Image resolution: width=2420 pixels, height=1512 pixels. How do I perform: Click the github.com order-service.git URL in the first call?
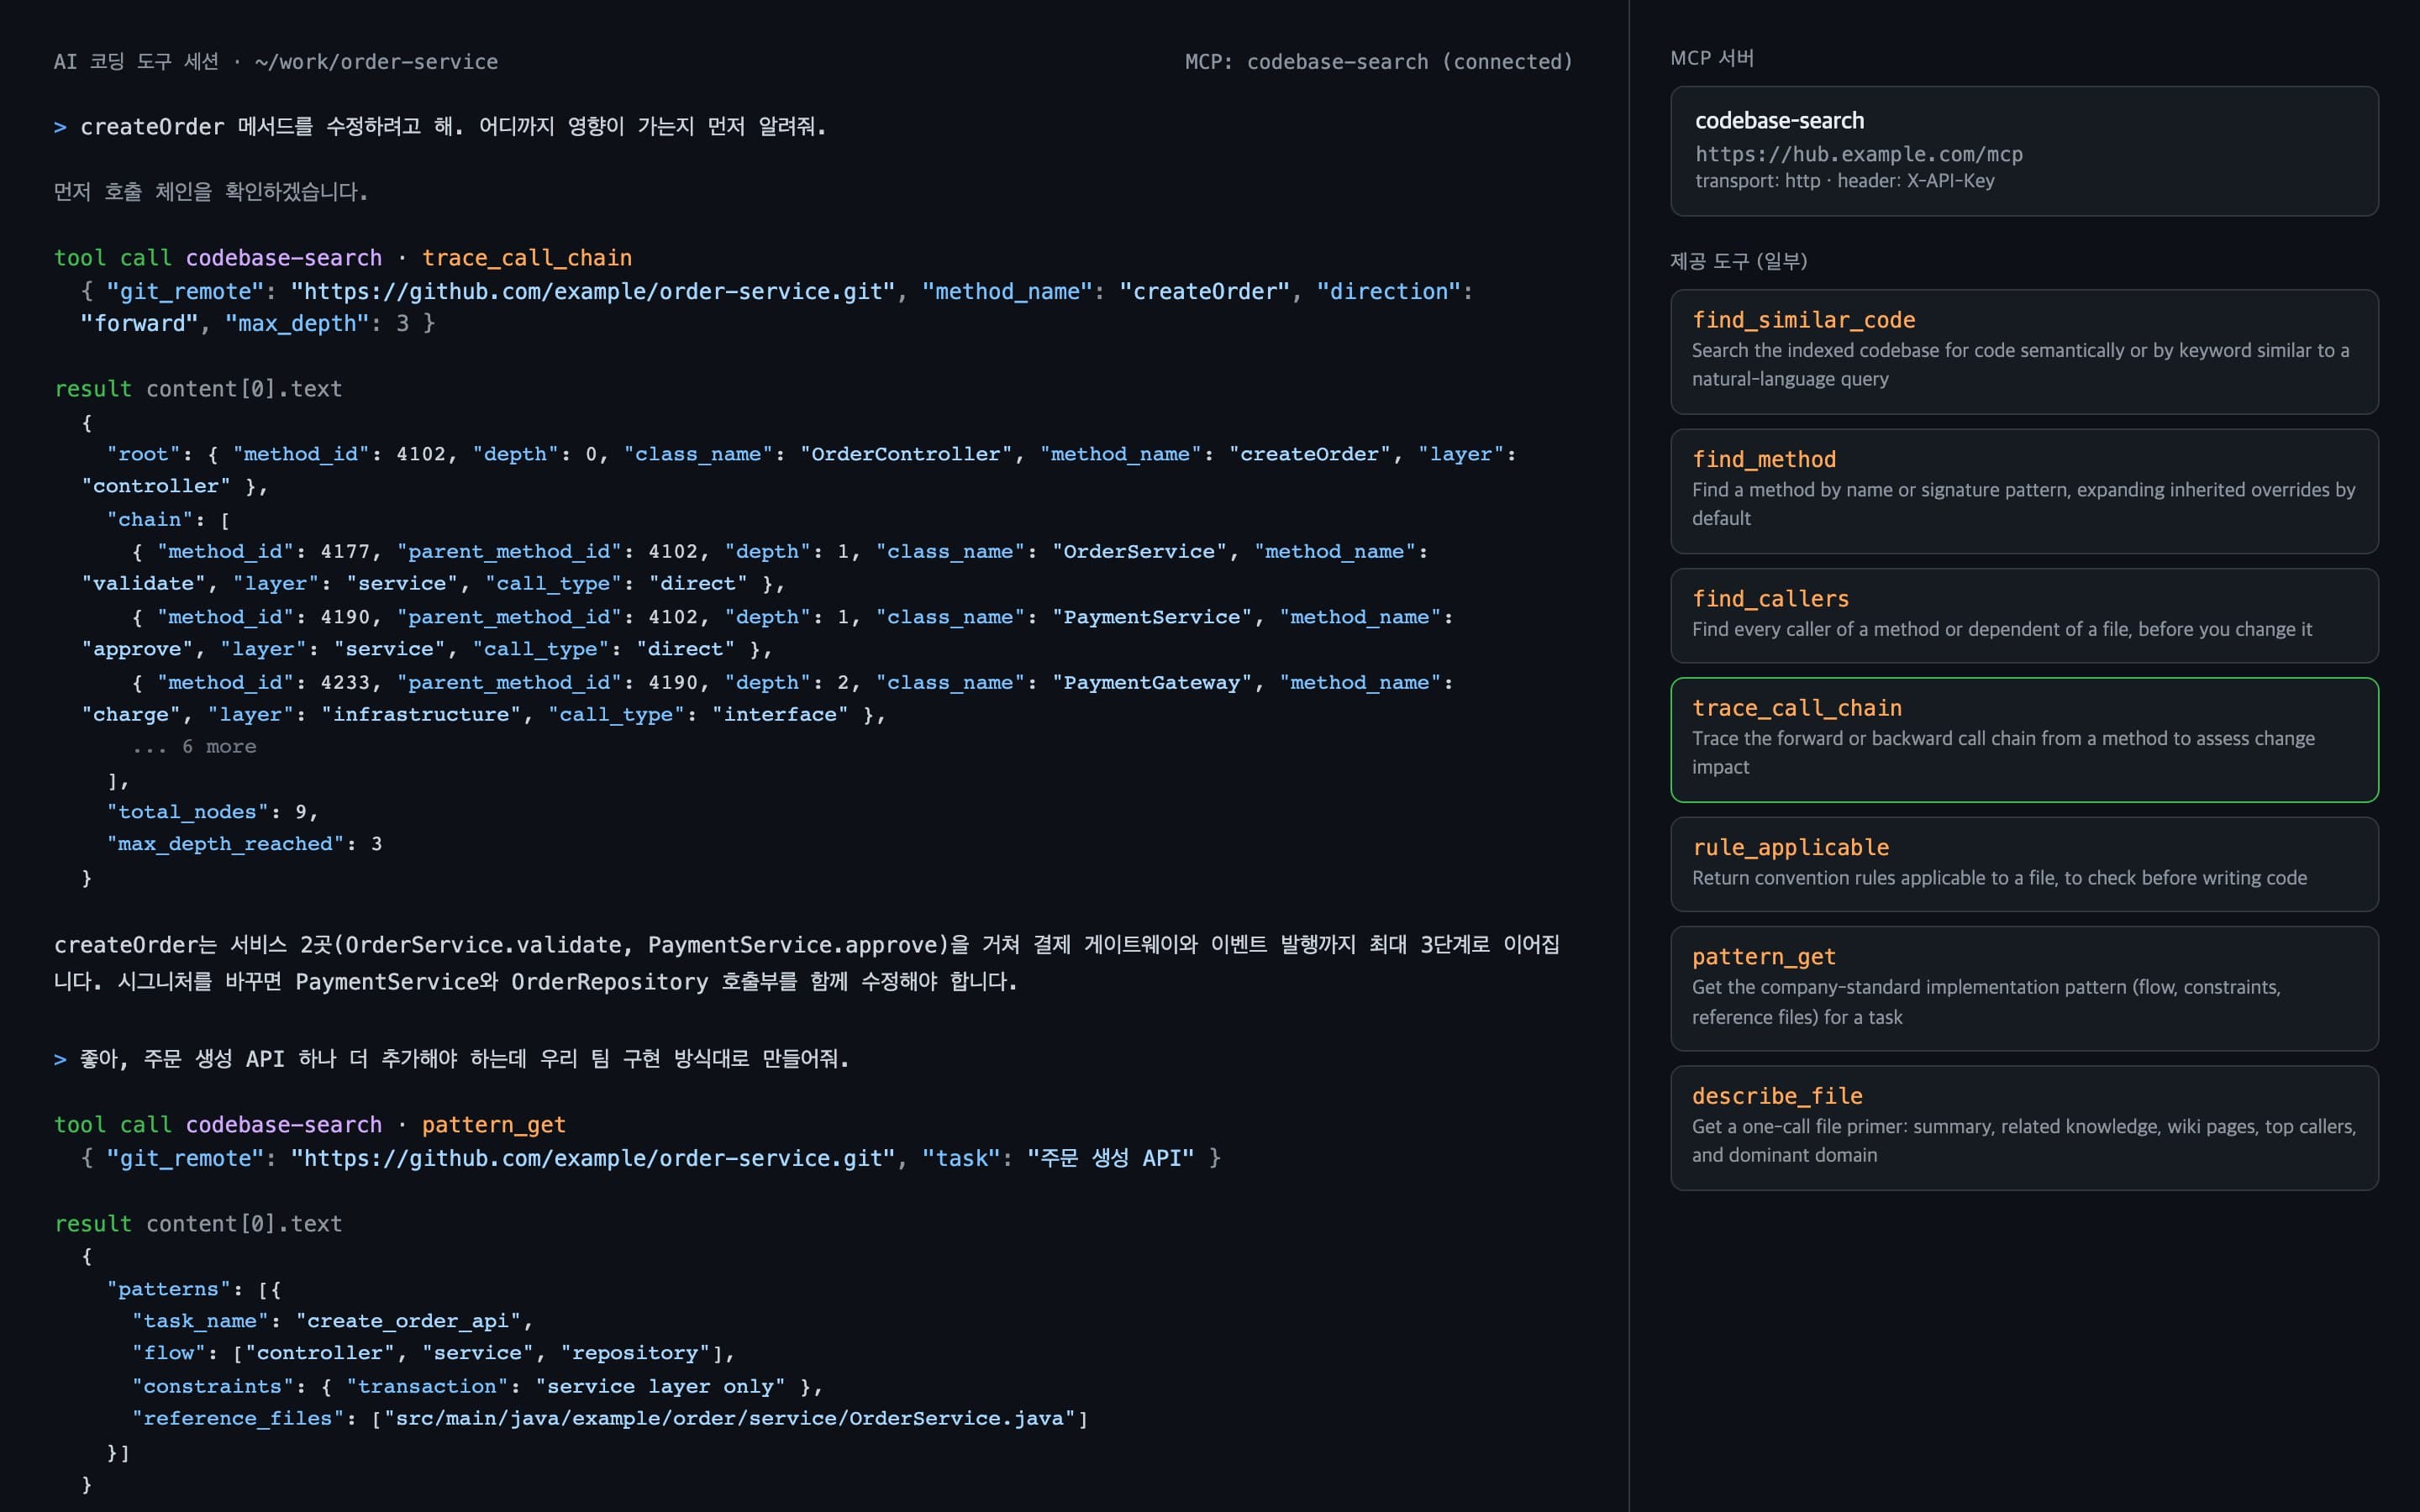tap(593, 291)
